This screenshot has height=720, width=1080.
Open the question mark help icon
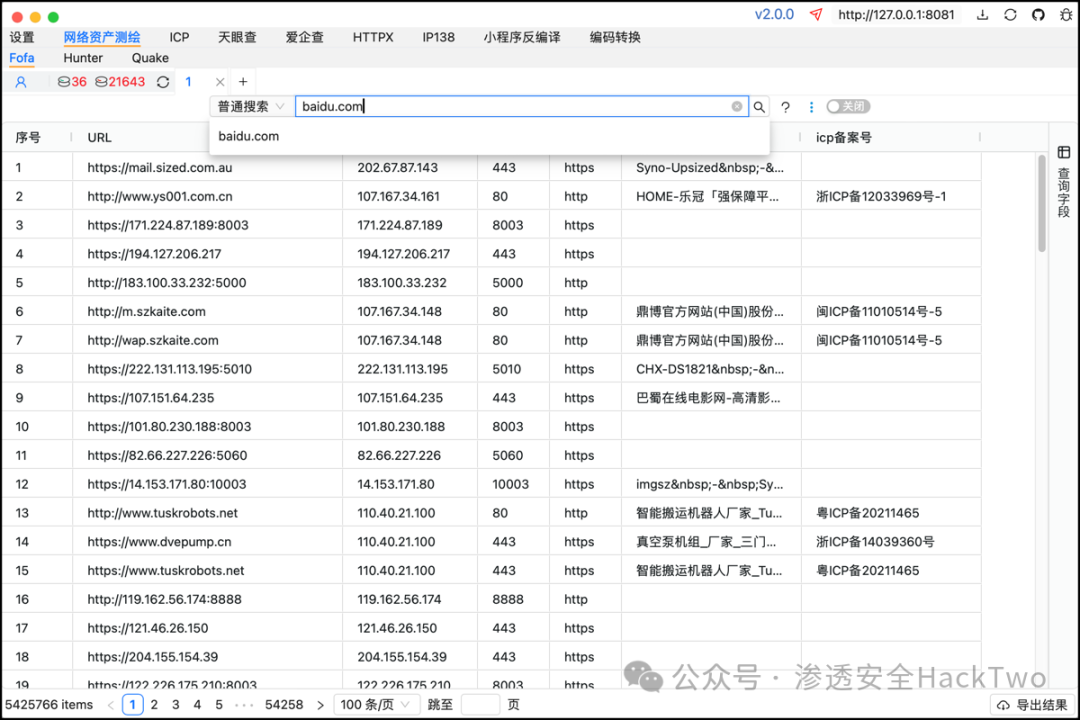point(785,107)
